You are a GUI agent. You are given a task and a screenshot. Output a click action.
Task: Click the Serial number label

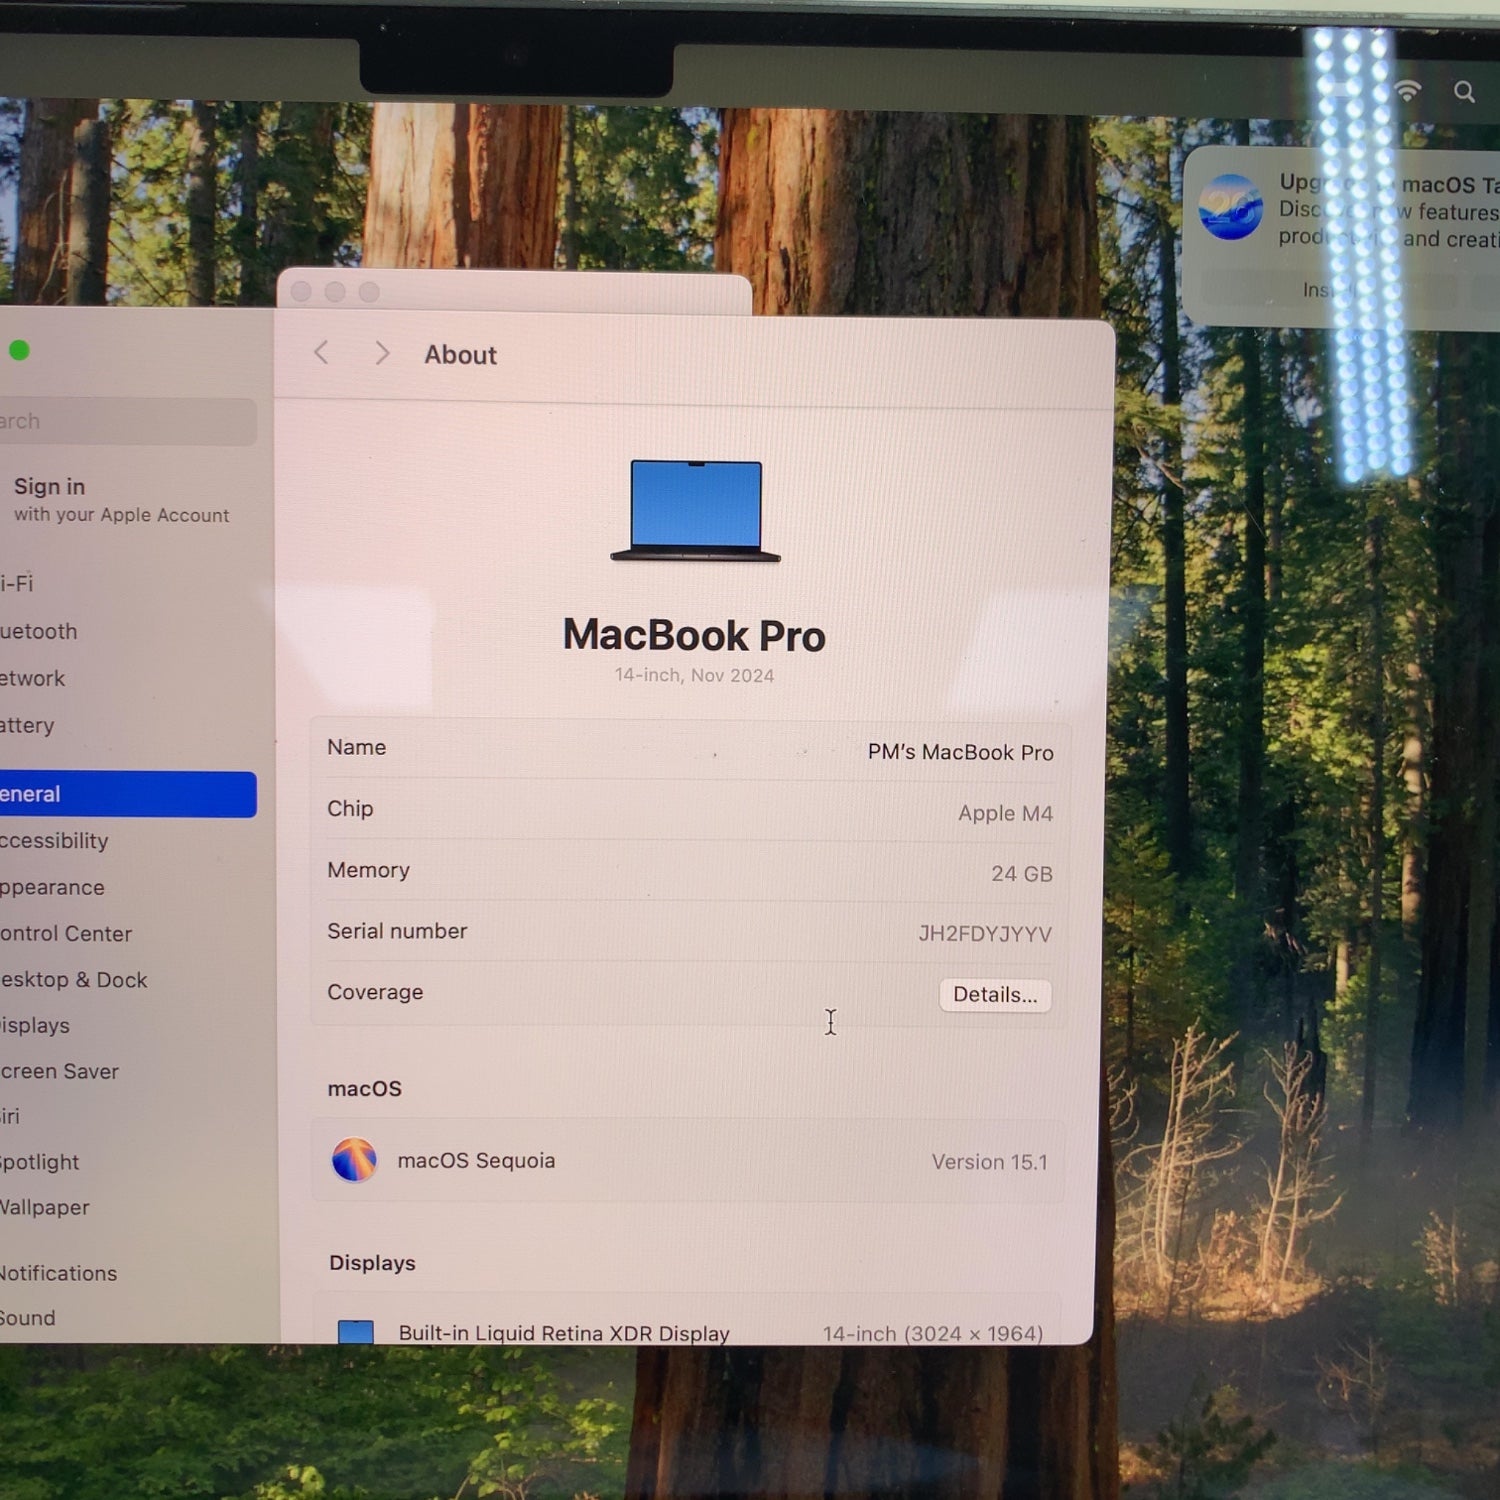click(397, 931)
